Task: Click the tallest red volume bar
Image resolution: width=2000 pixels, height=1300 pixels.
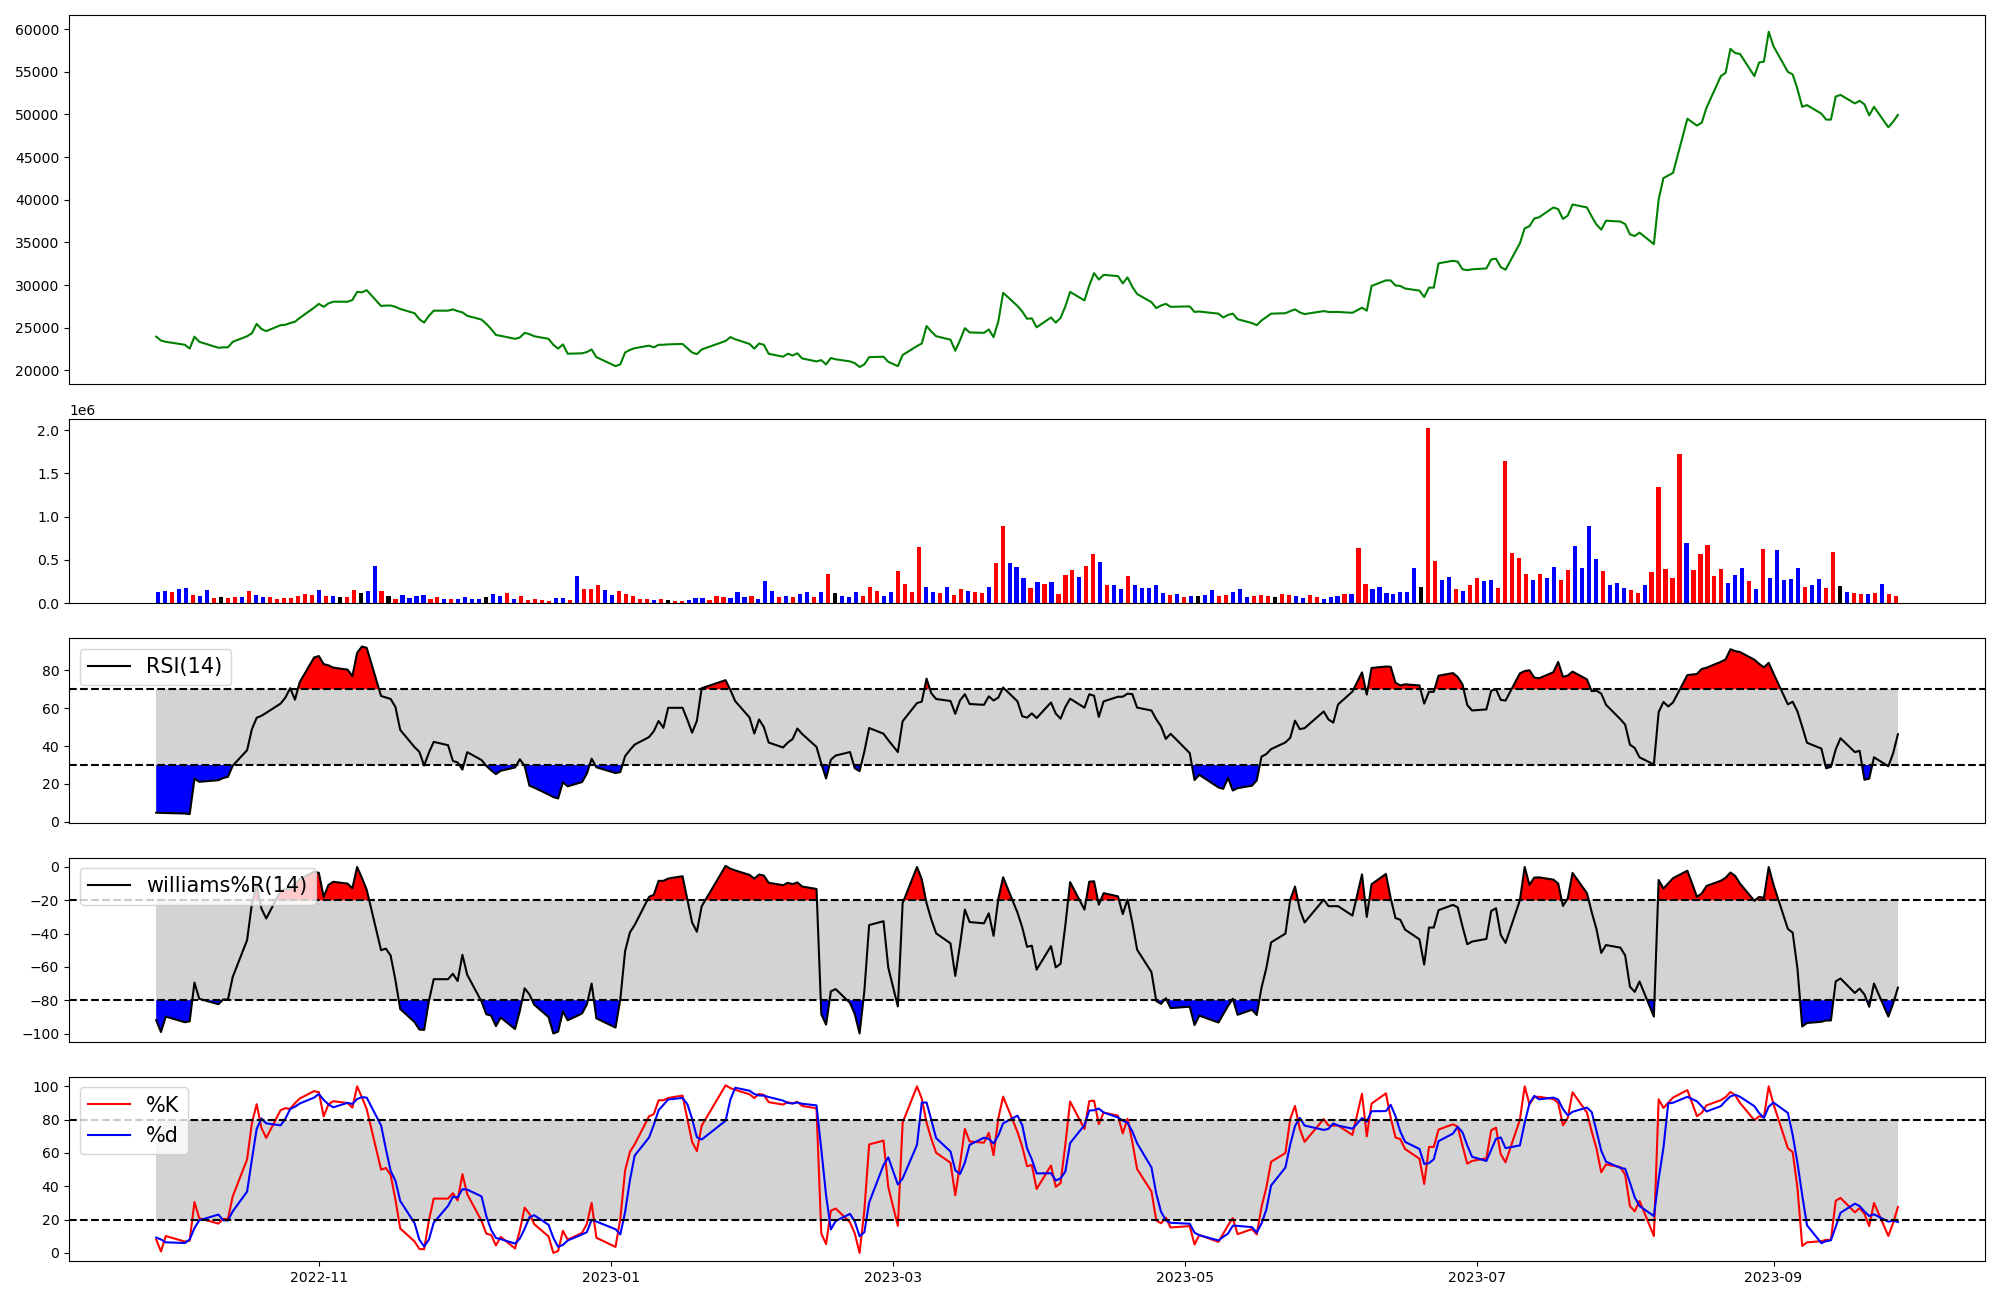Action: tap(1428, 515)
